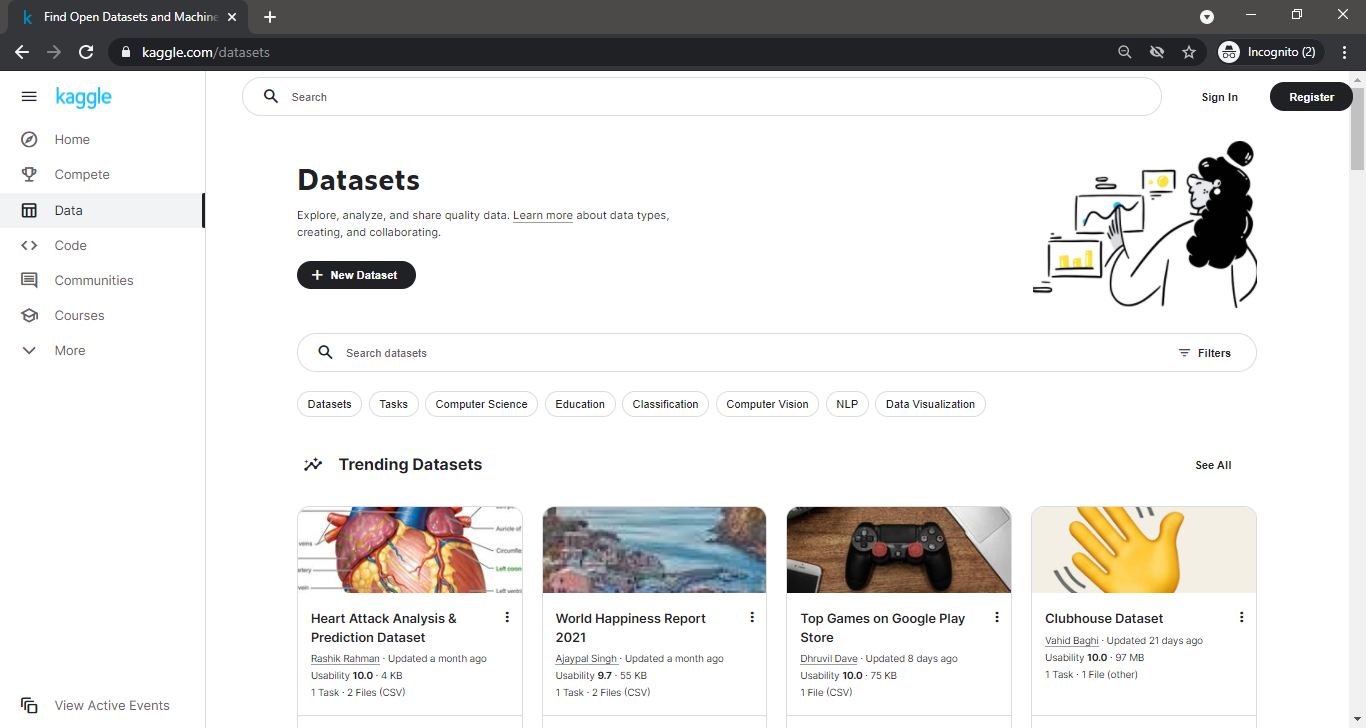Click the Kaggle logo
The width and height of the screenshot is (1366, 728).
83,96
